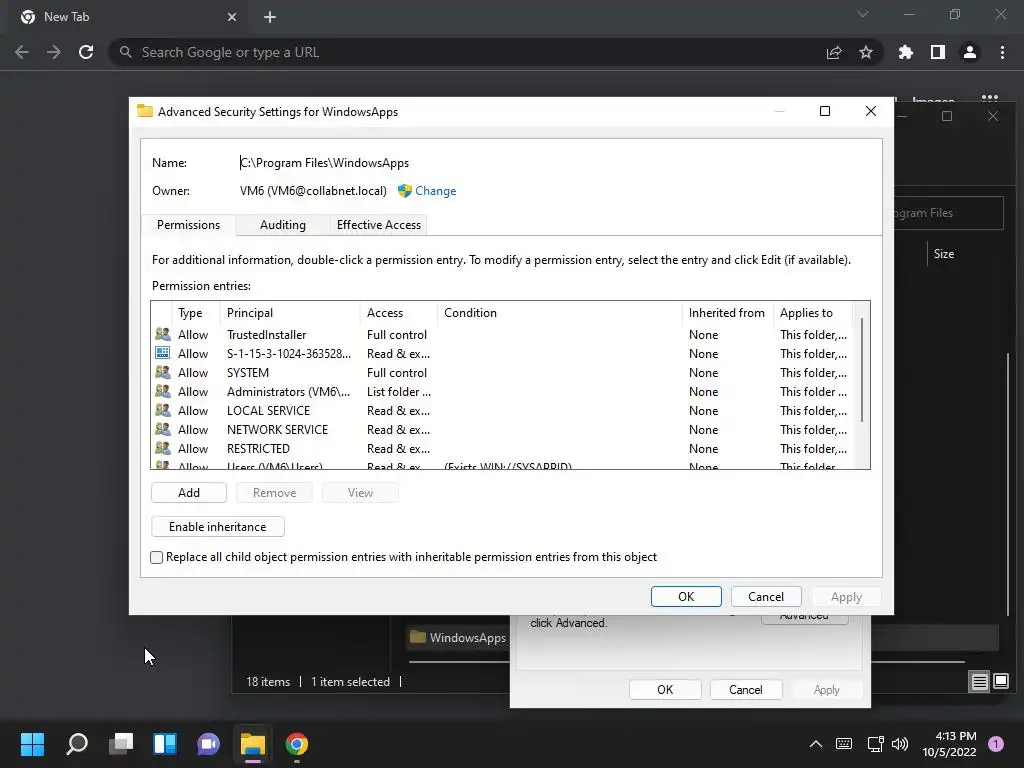This screenshot has height=768, width=1024.
Task: Open the Chat app on the taskbar
Action: pyautogui.click(x=208, y=744)
